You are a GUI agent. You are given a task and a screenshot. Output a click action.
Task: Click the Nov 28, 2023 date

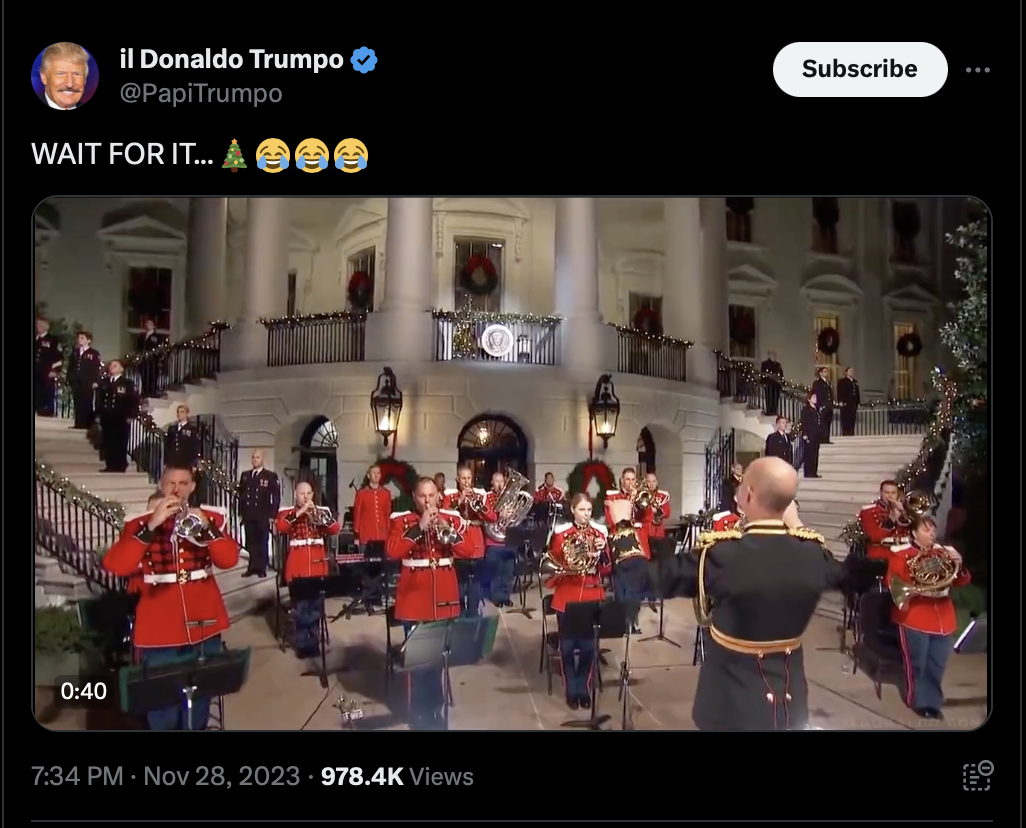point(221,776)
